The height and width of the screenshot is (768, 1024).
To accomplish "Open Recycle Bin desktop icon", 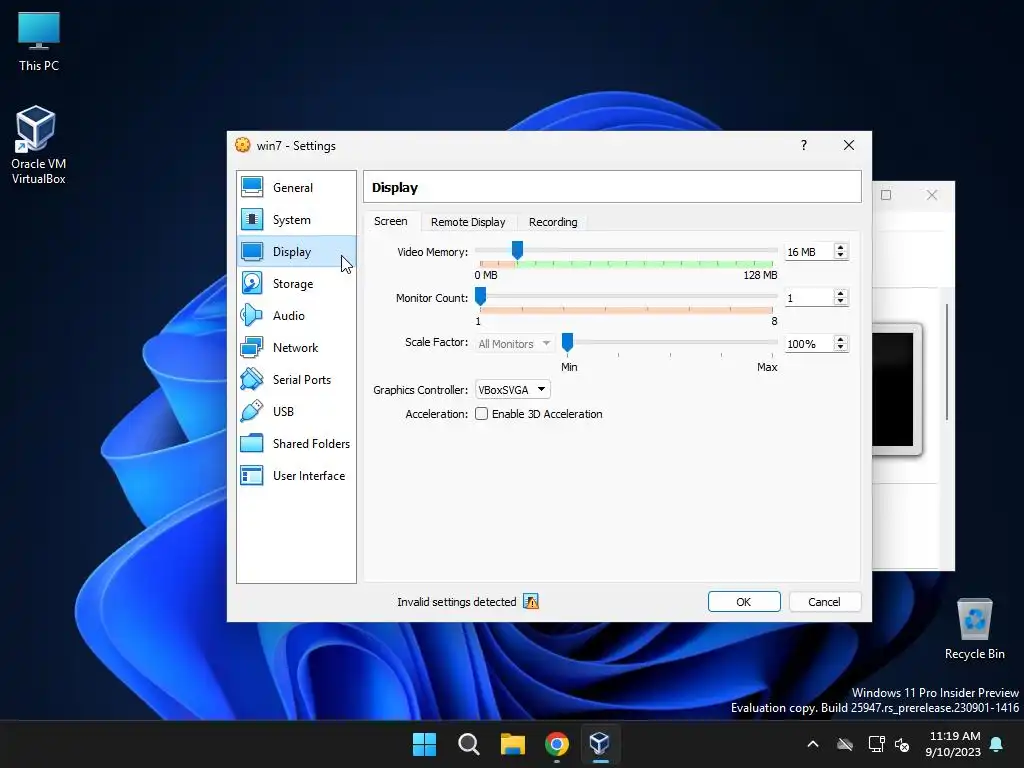I will point(974,629).
